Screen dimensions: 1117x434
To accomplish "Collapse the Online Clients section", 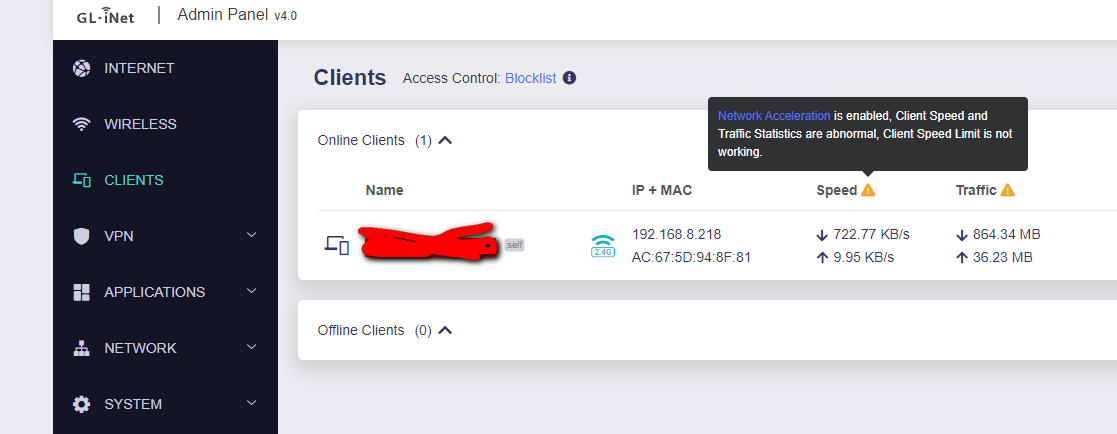I will pos(445,140).
